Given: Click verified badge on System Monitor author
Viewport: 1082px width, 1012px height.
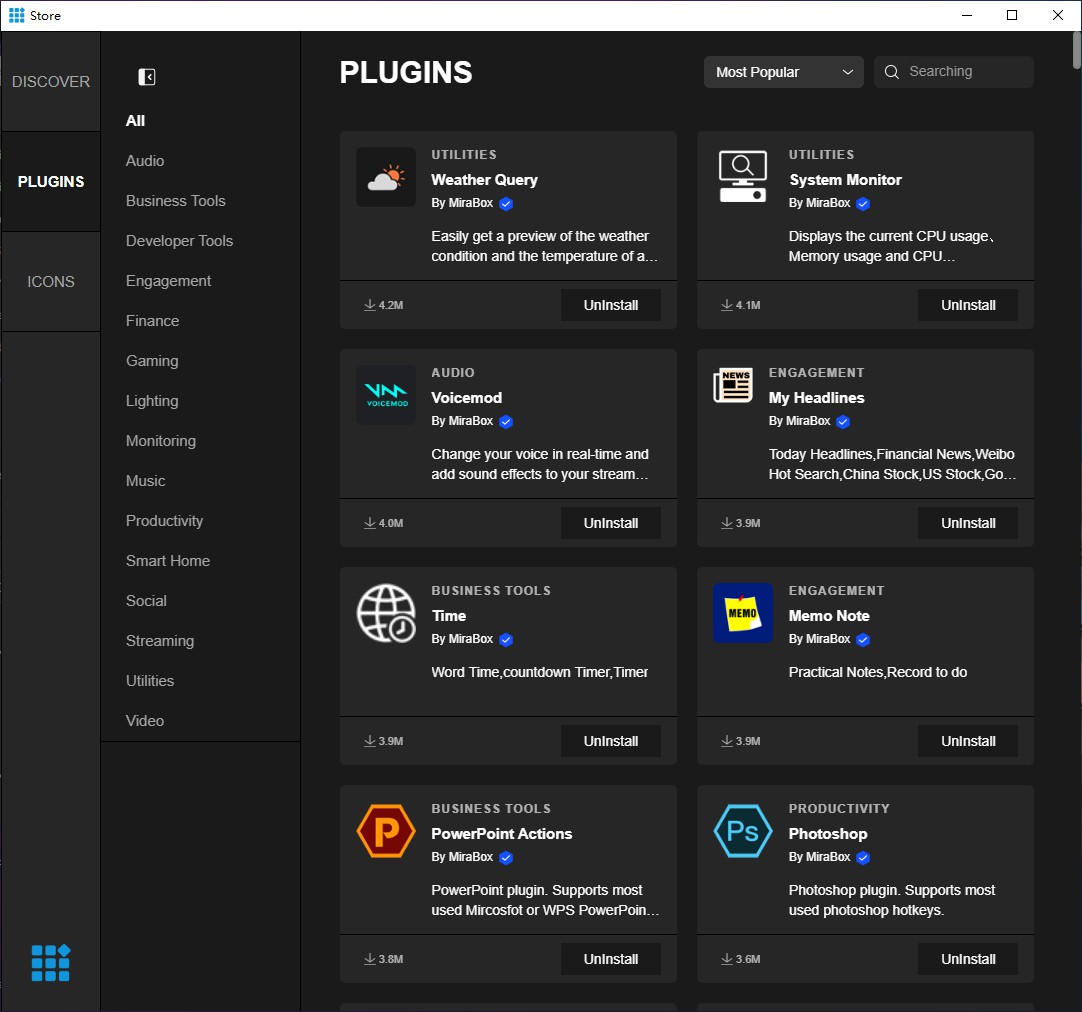Looking at the screenshot, I should pos(863,204).
